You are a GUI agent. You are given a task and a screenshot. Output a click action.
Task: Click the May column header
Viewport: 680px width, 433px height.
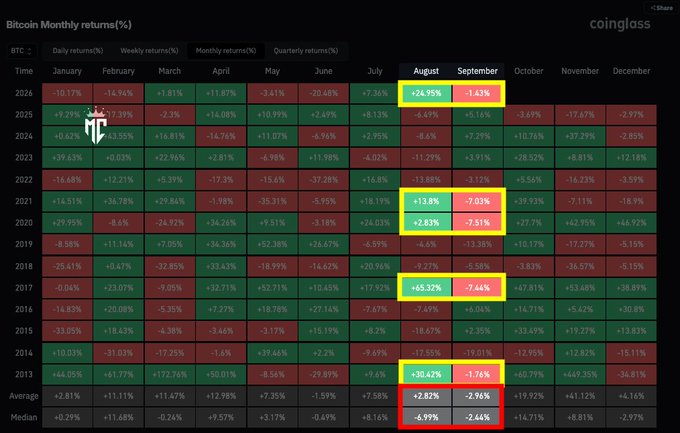272,71
